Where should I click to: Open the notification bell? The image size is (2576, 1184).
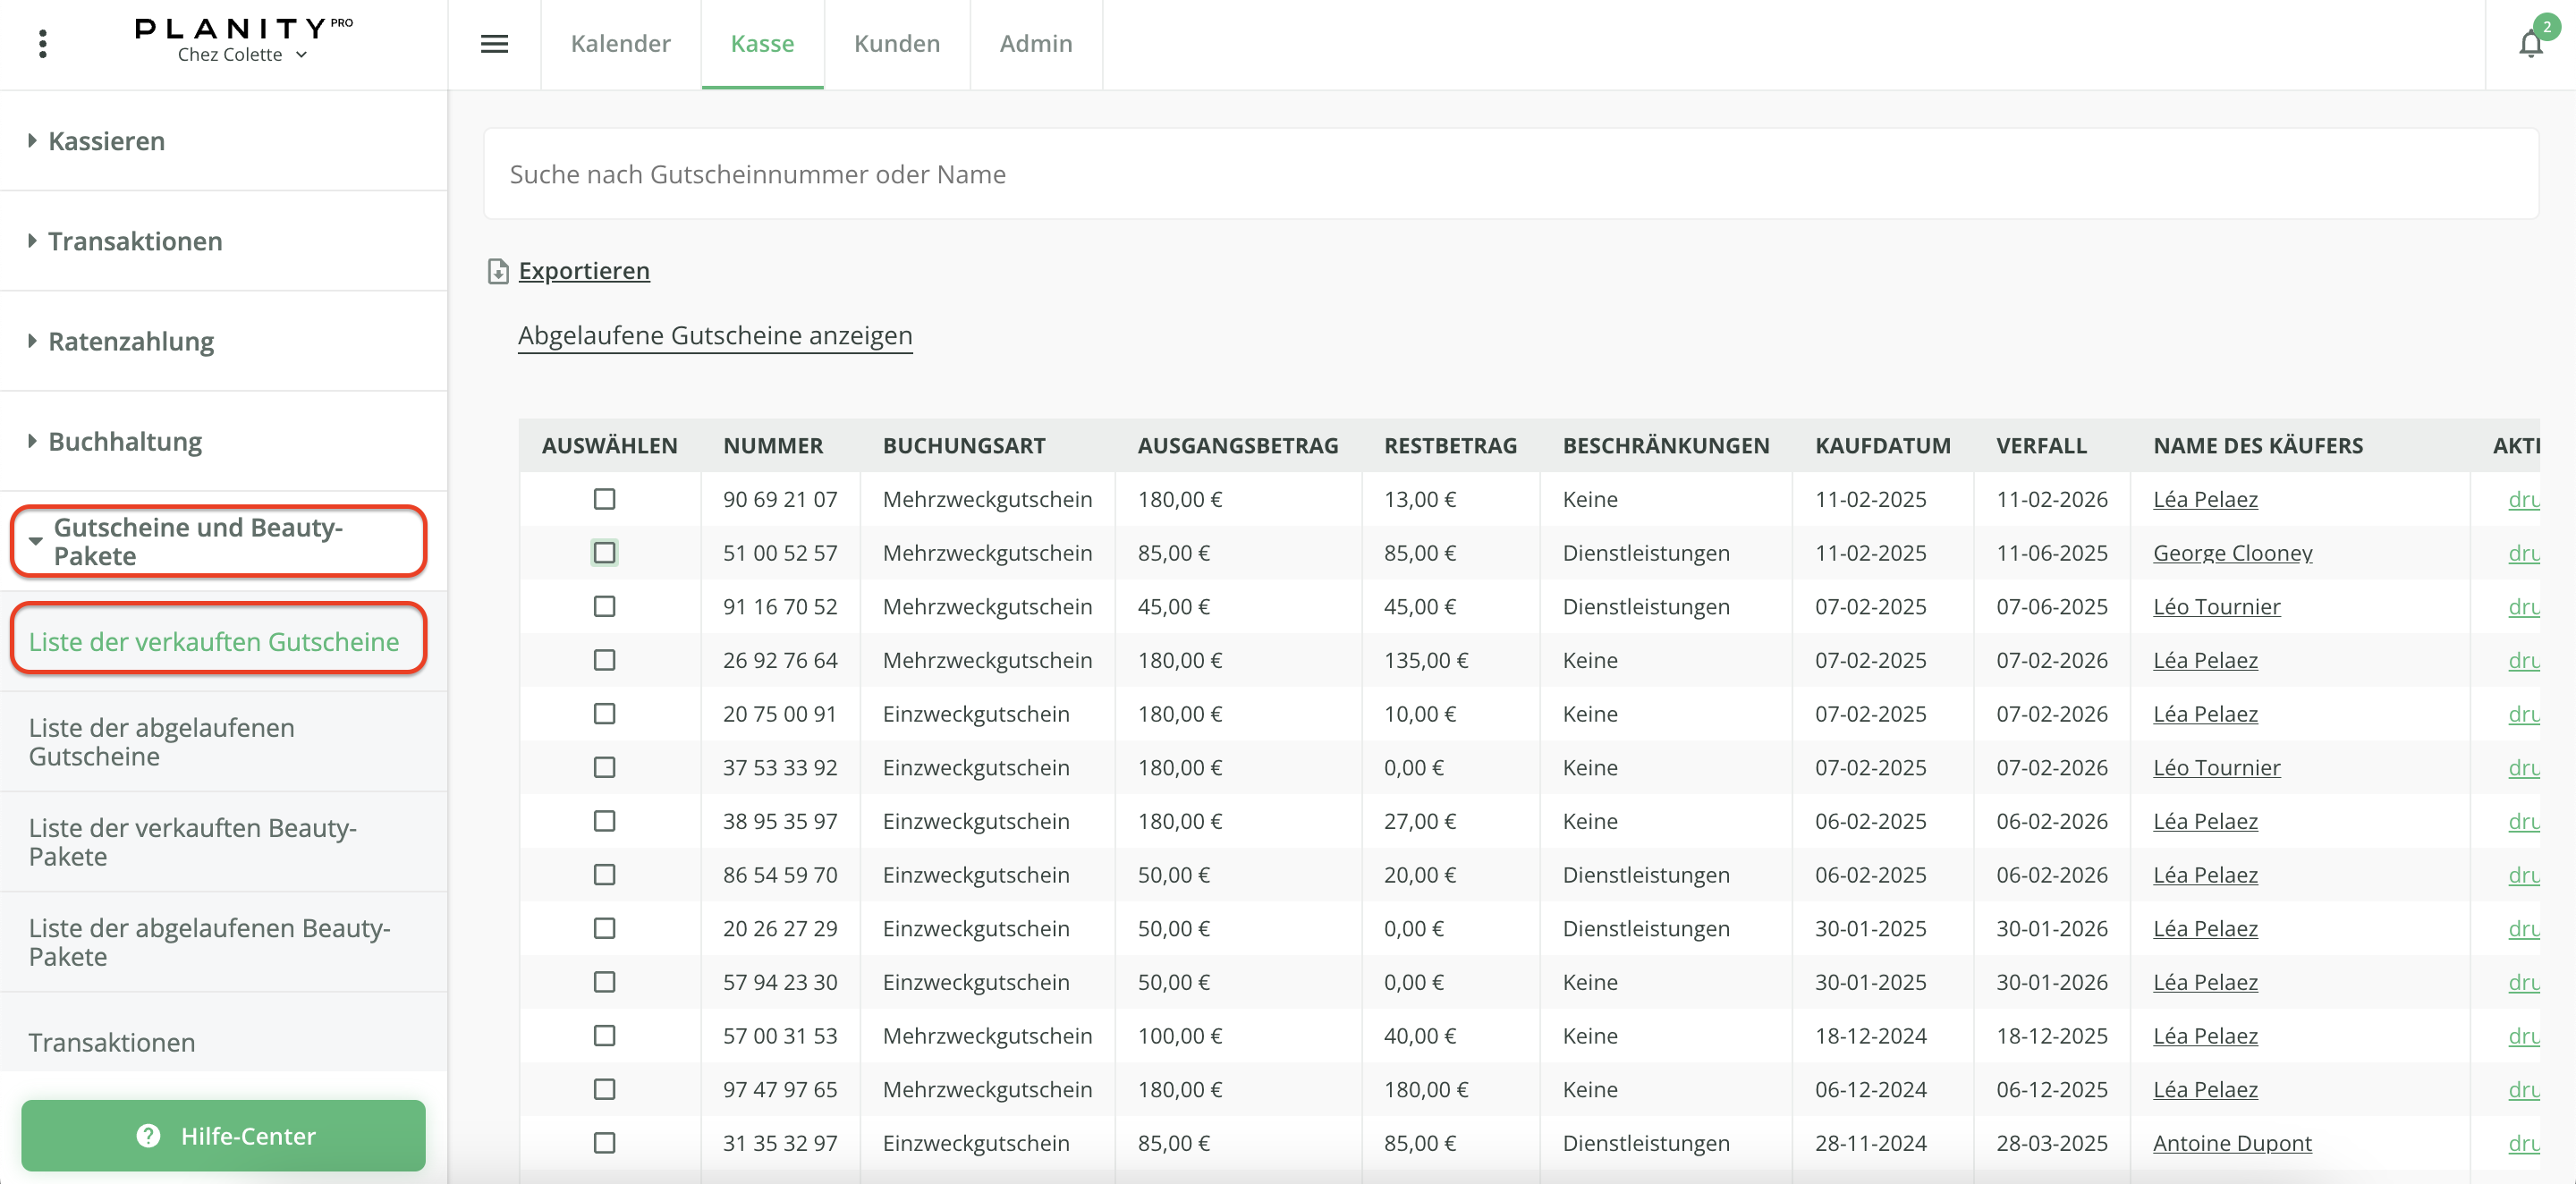tap(2530, 44)
